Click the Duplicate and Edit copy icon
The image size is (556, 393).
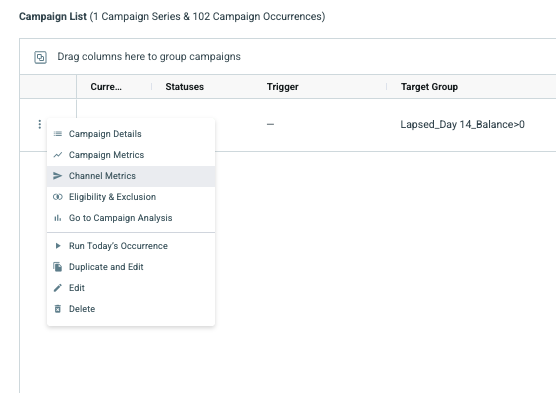(57, 267)
